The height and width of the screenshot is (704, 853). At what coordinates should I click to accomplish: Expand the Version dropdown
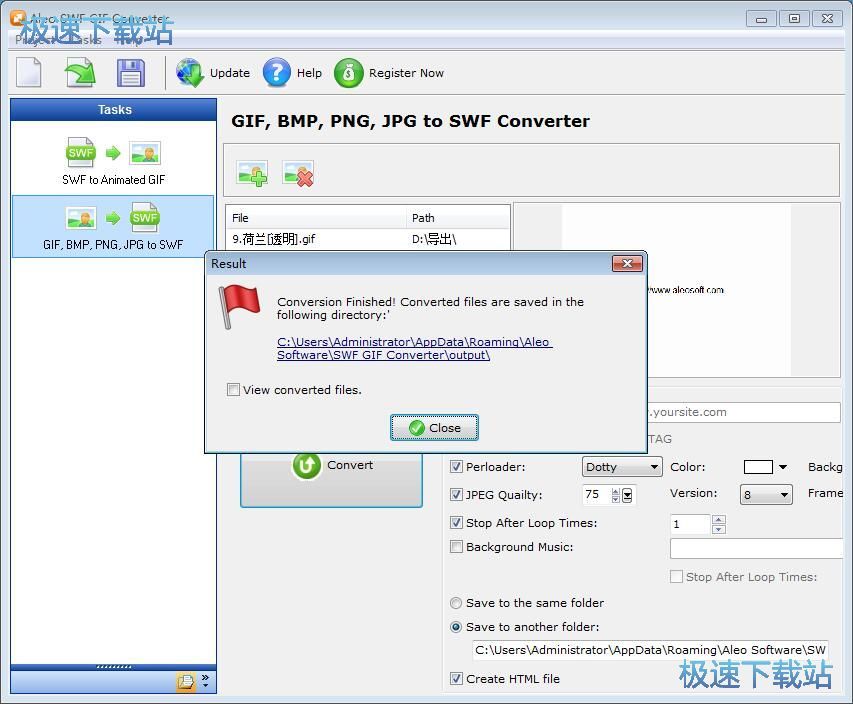pos(766,495)
